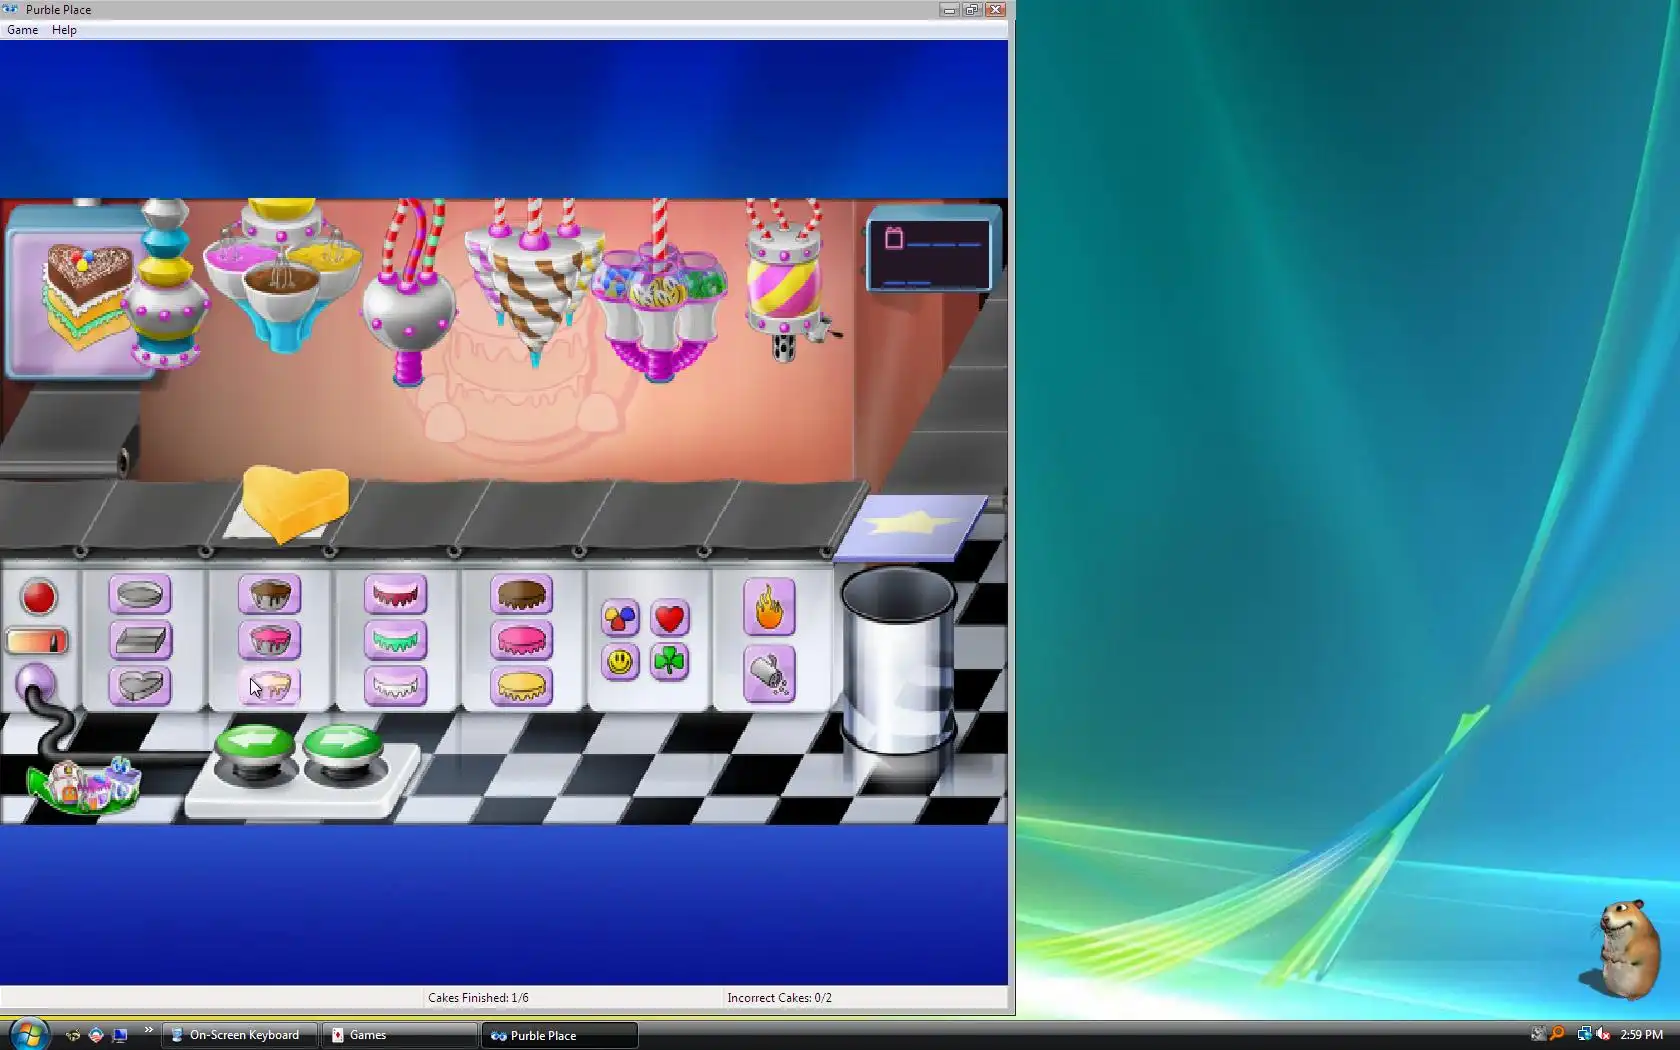Select the square cake pan shape

click(x=140, y=640)
